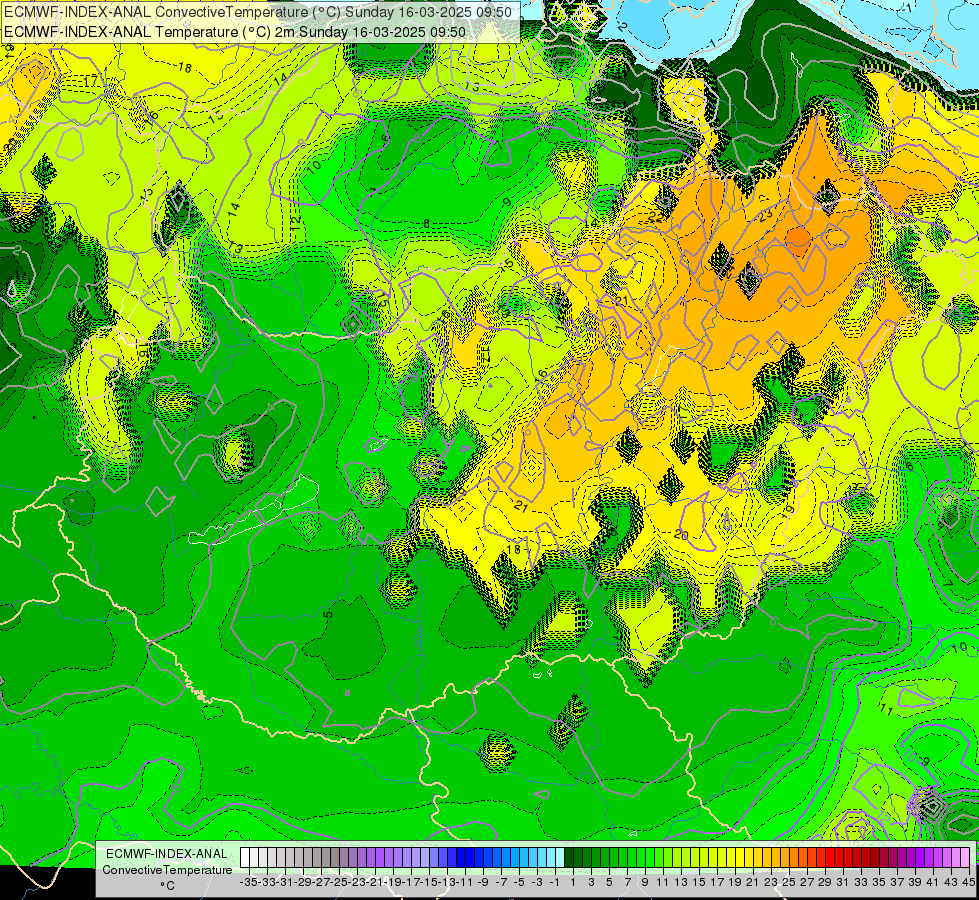The image size is (979, 900).
Task: Click the -19 legend scale value
Action: [393, 882]
